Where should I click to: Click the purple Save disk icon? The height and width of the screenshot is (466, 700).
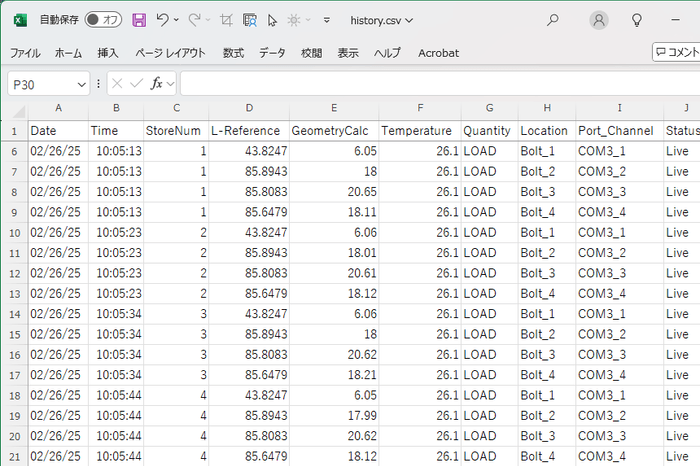139,20
